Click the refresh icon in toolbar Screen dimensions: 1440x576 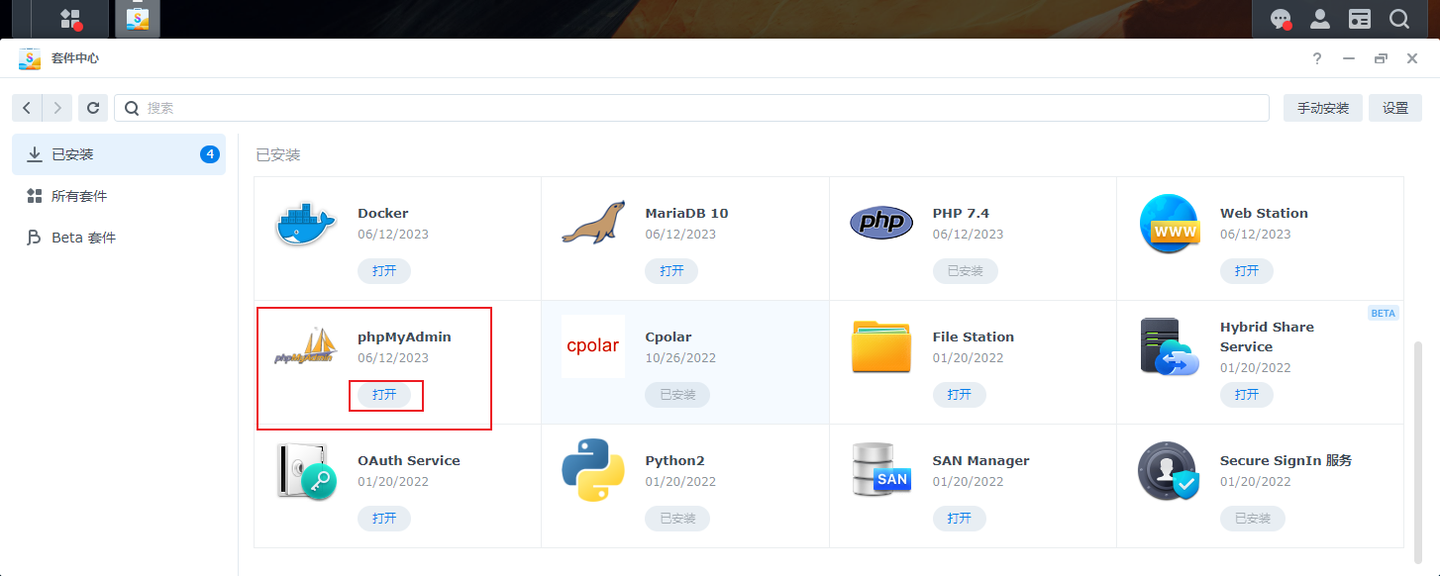pyautogui.click(x=92, y=107)
